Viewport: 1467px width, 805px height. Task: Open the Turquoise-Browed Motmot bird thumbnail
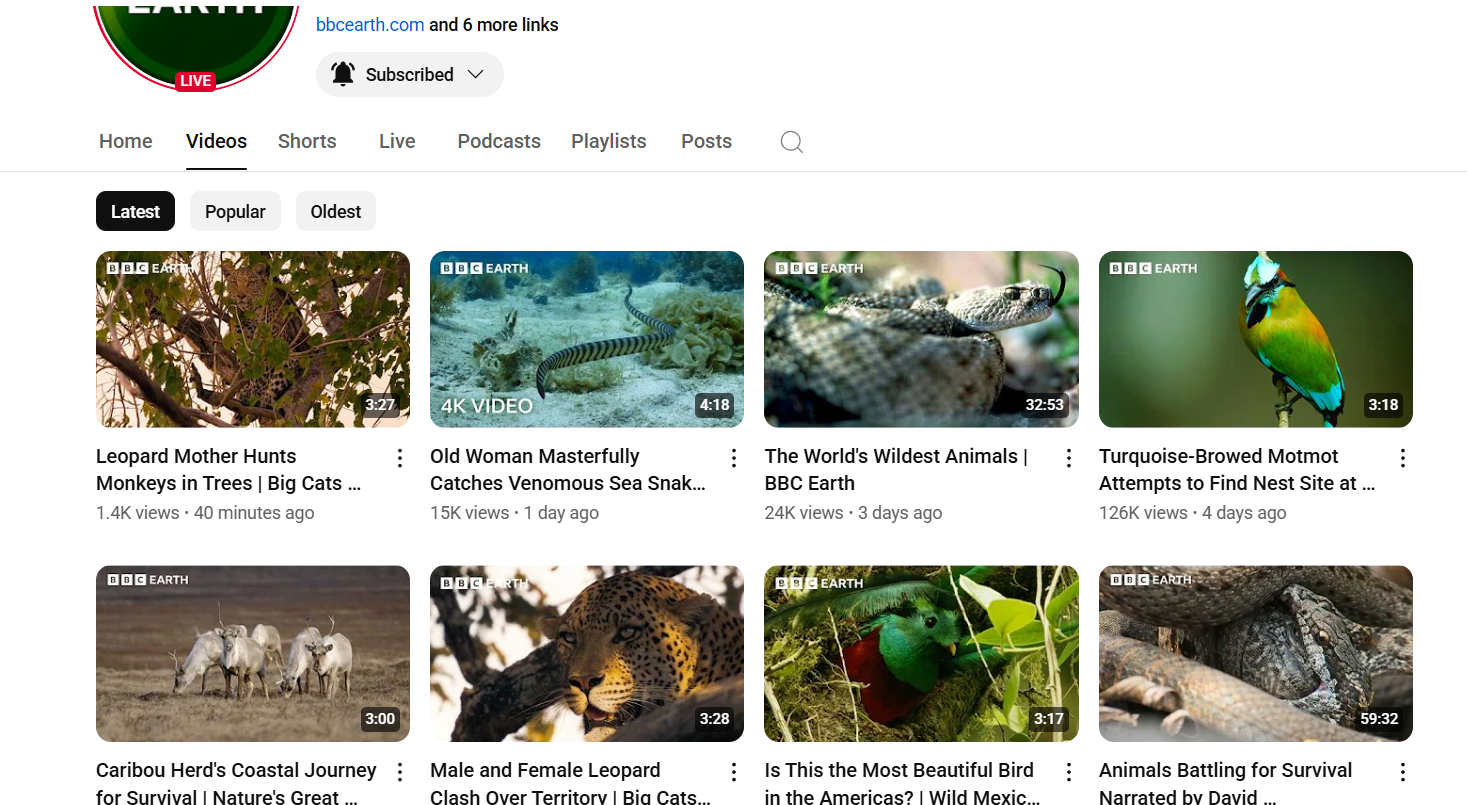pyautogui.click(x=1255, y=339)
